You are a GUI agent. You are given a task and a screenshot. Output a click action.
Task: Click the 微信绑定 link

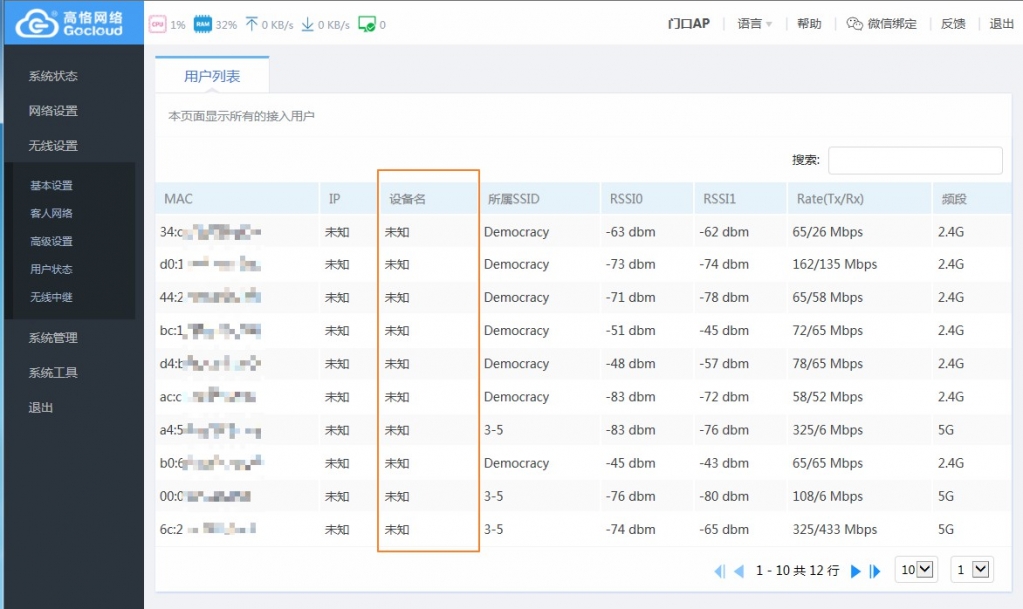pos(892,24)
